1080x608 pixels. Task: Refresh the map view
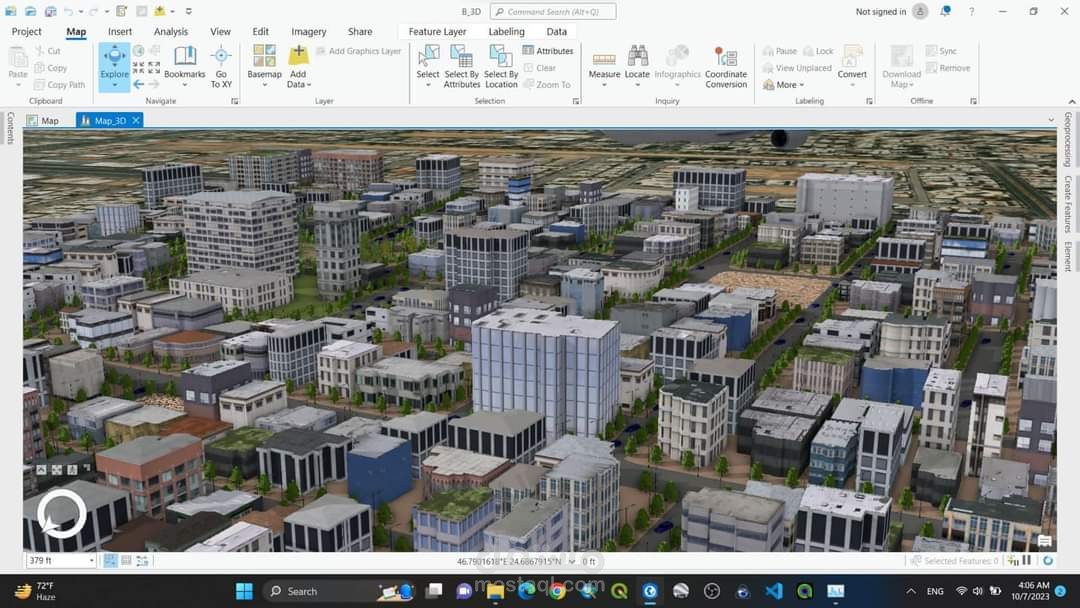(1048, 560)
